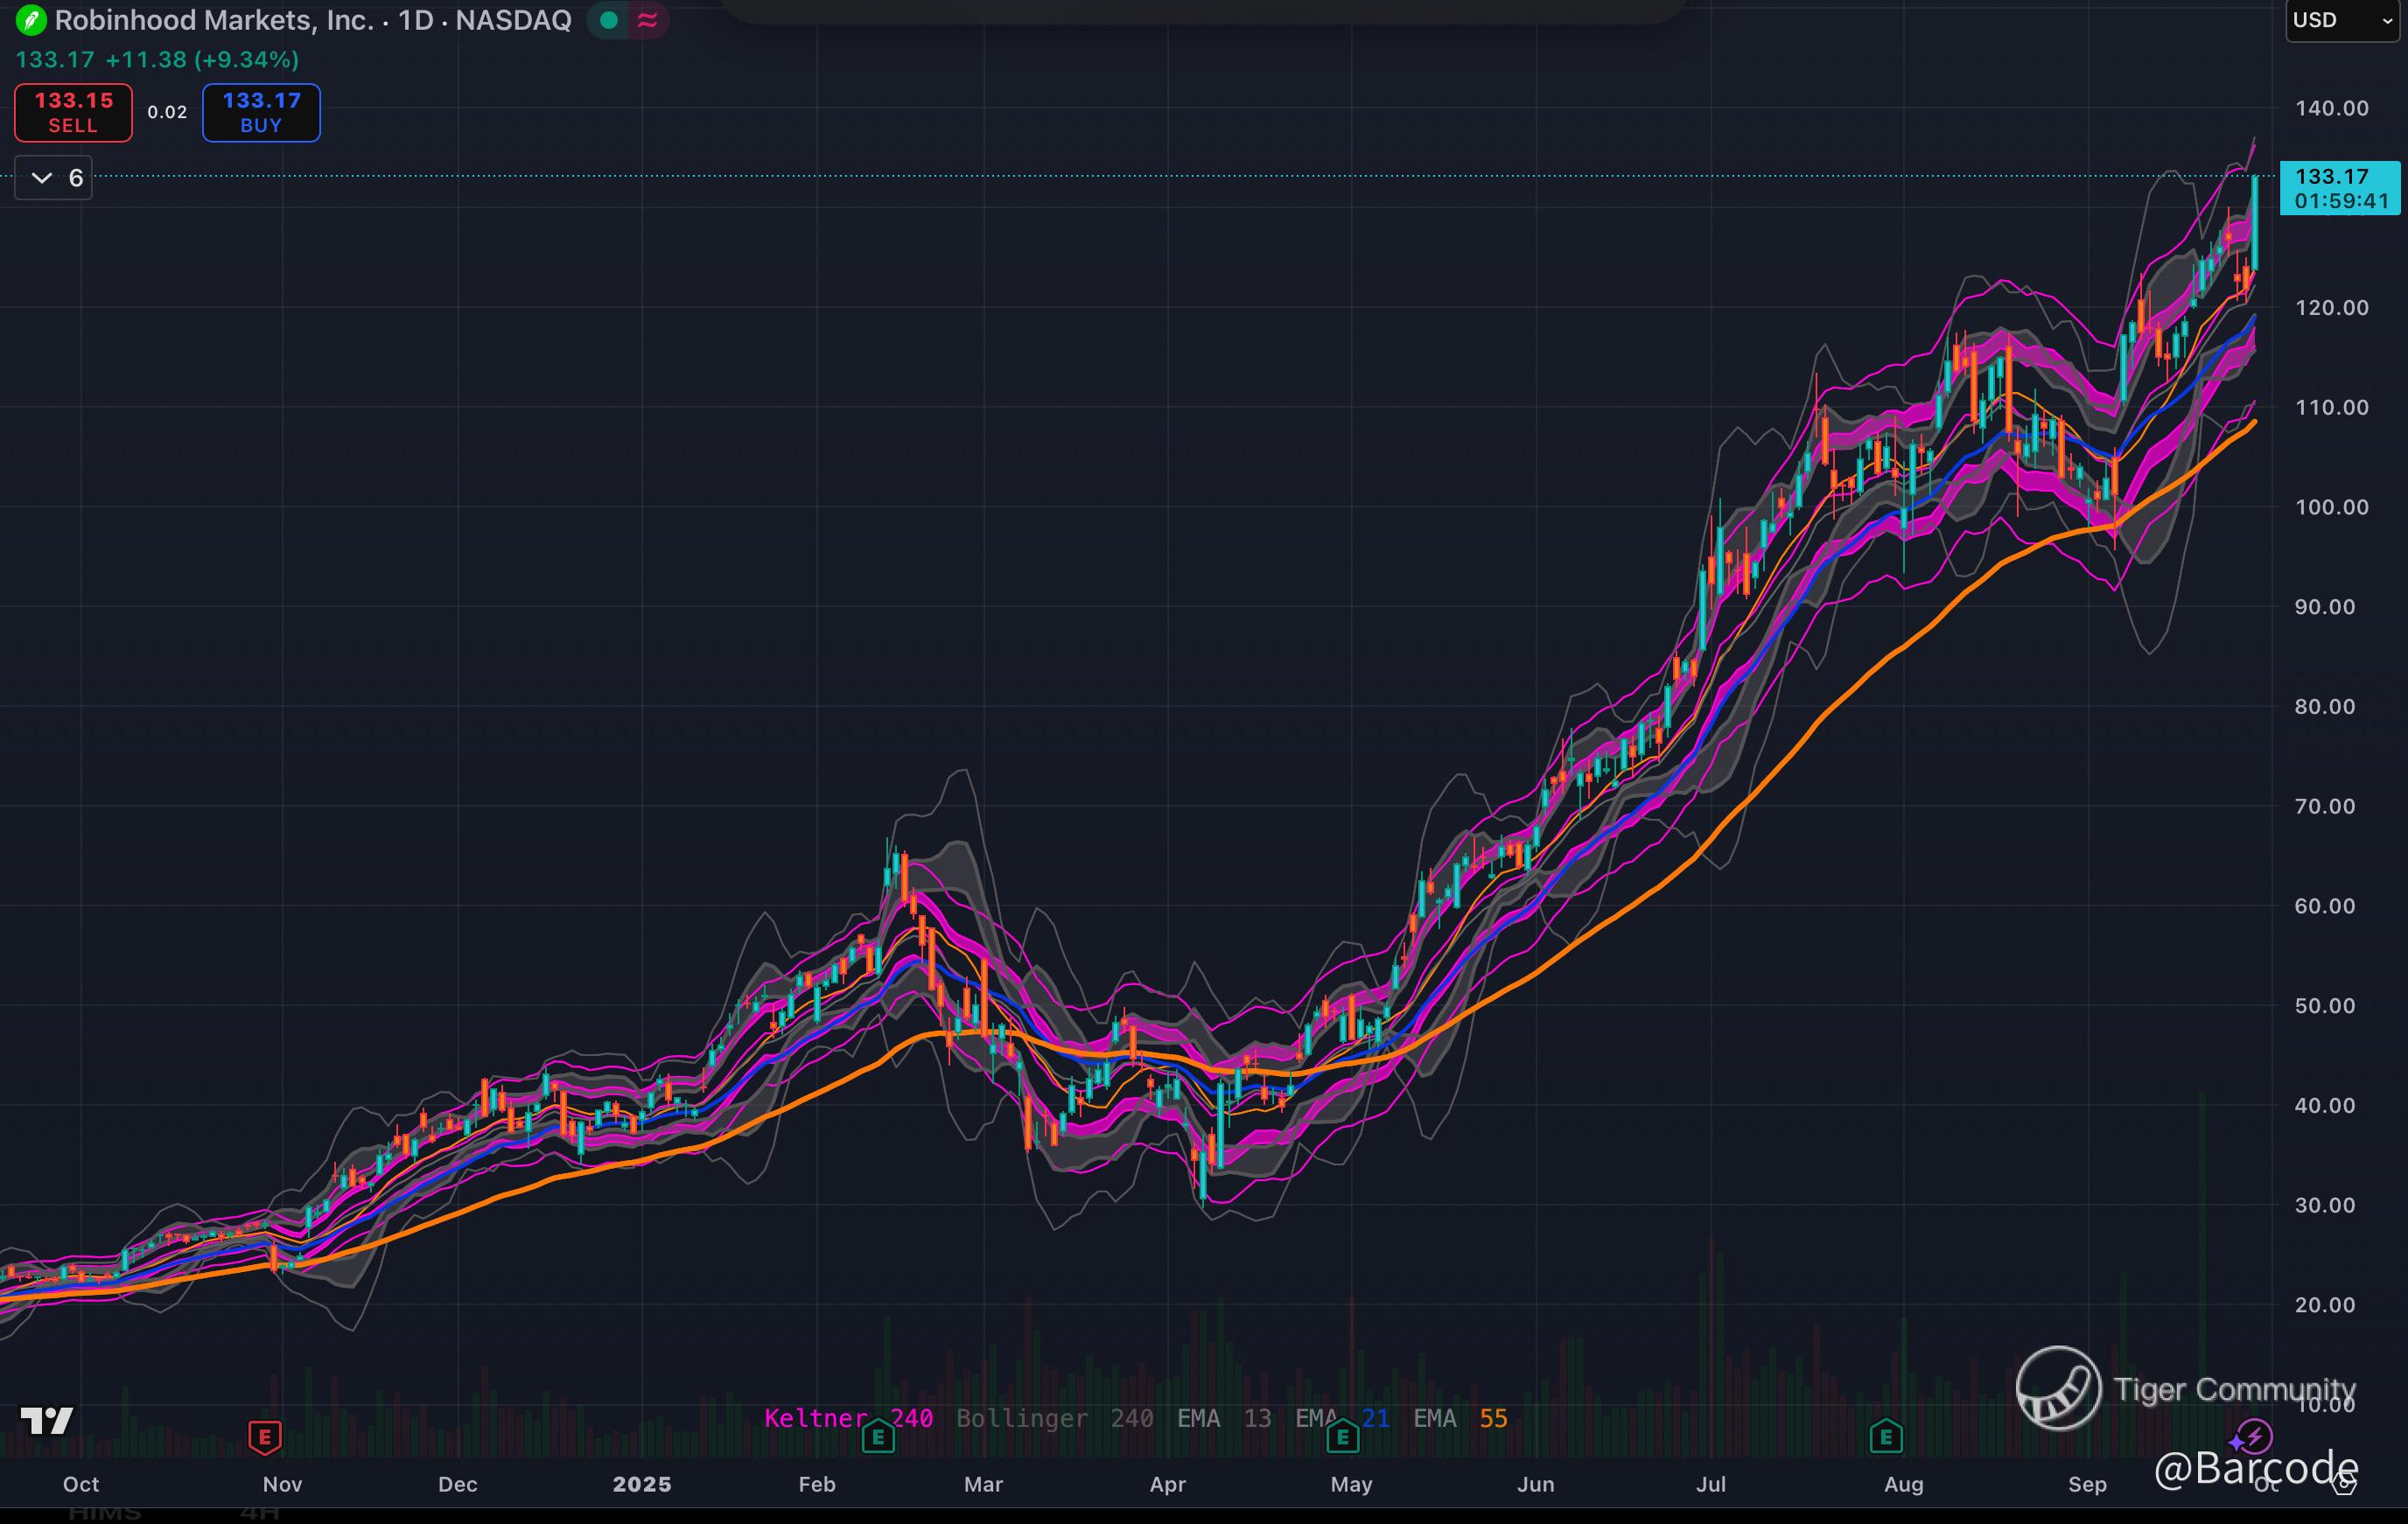This screenshot has width=2408, height=1524.
Task: Select the Bollinger 240 indicator label
Action: coord(1054,1418)
